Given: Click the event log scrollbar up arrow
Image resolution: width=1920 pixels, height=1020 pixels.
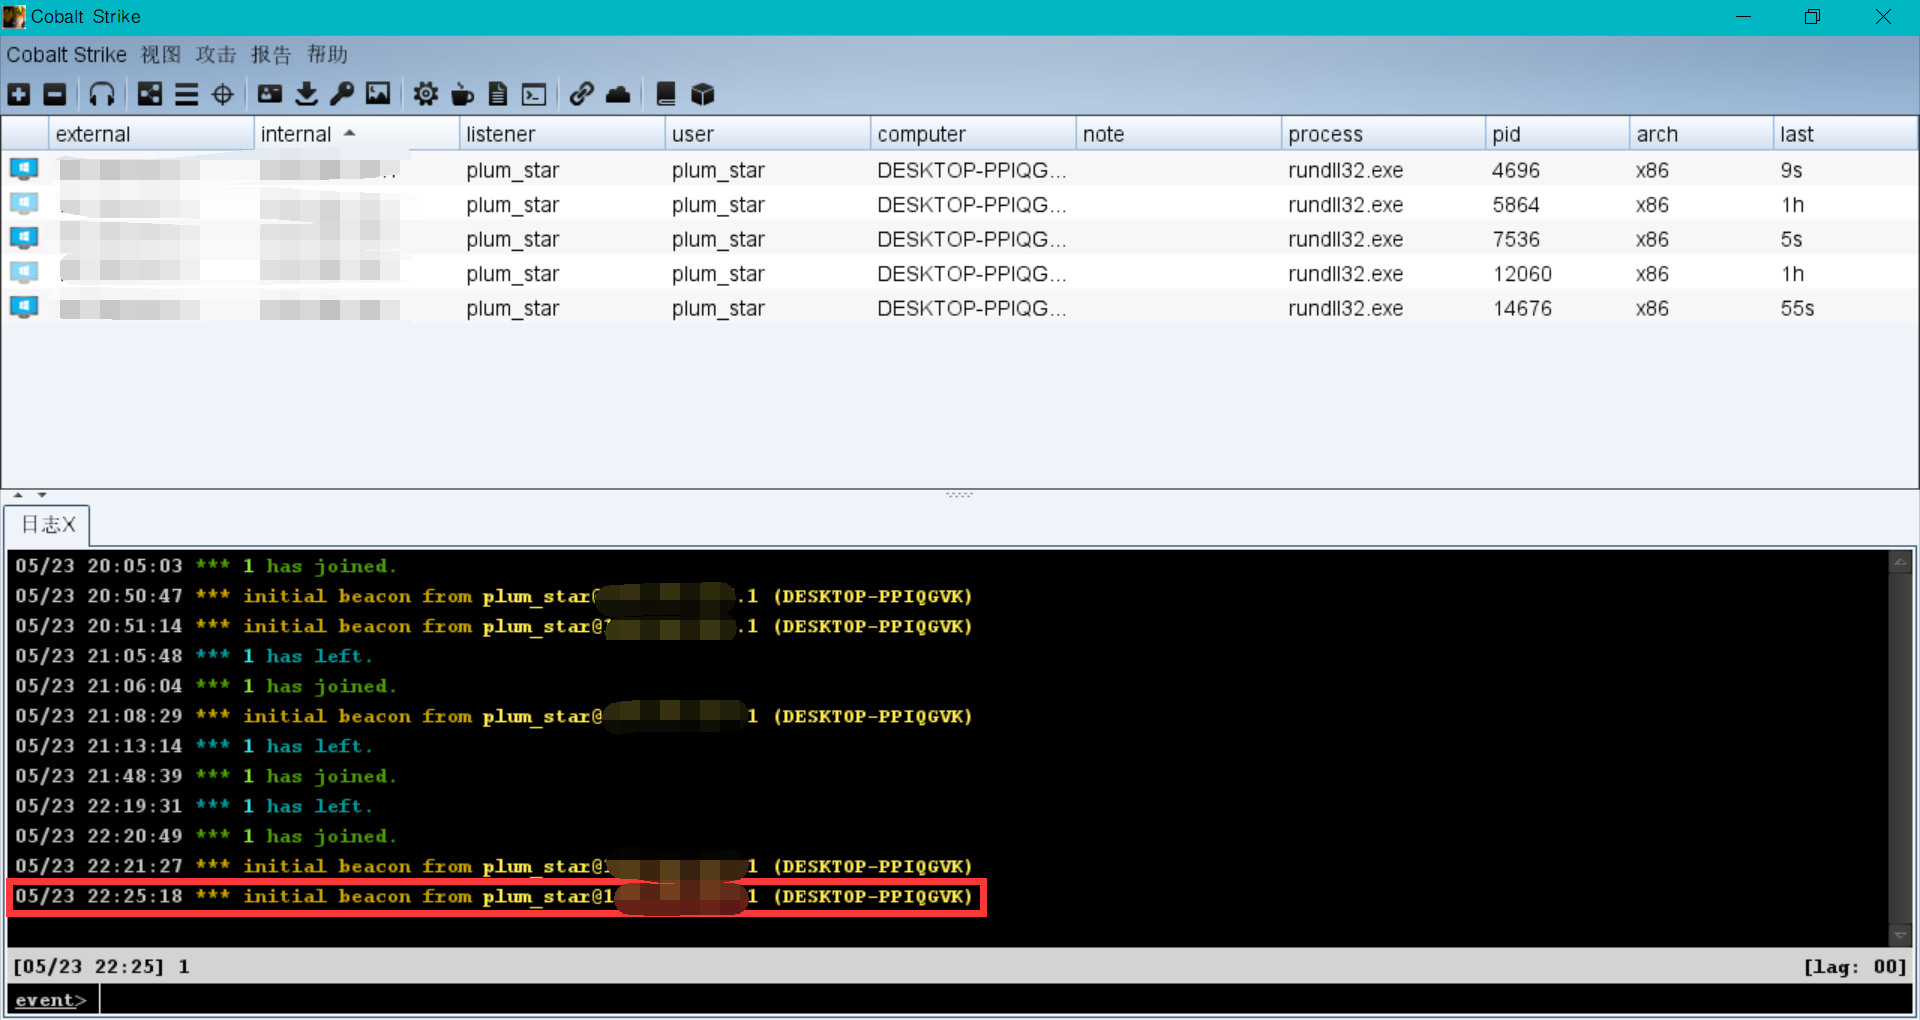Looking at the screenshot, I should [1900, 563].
